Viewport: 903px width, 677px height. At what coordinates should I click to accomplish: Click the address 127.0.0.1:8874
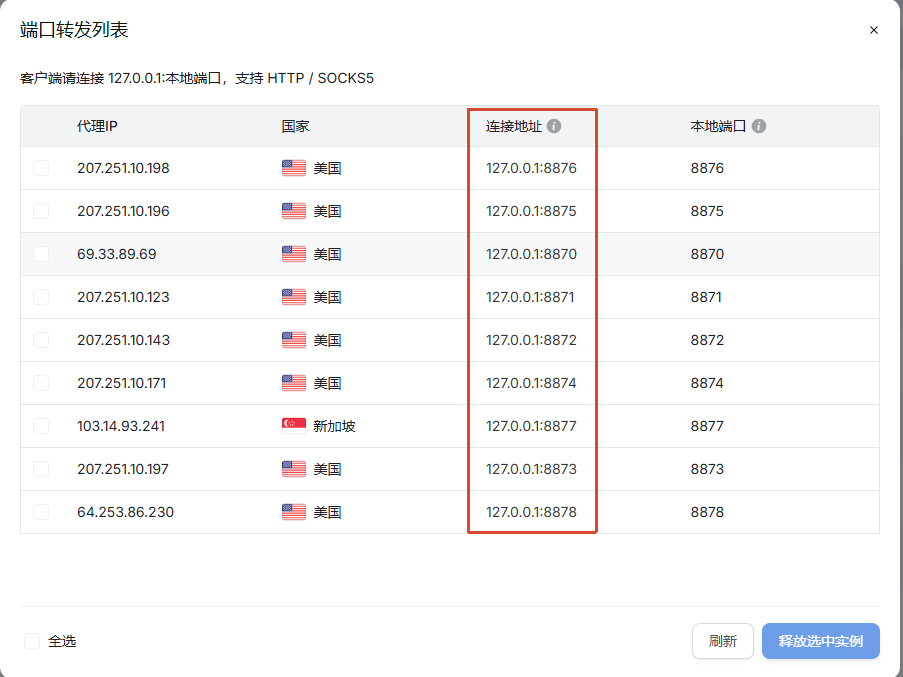click(531, 383)
